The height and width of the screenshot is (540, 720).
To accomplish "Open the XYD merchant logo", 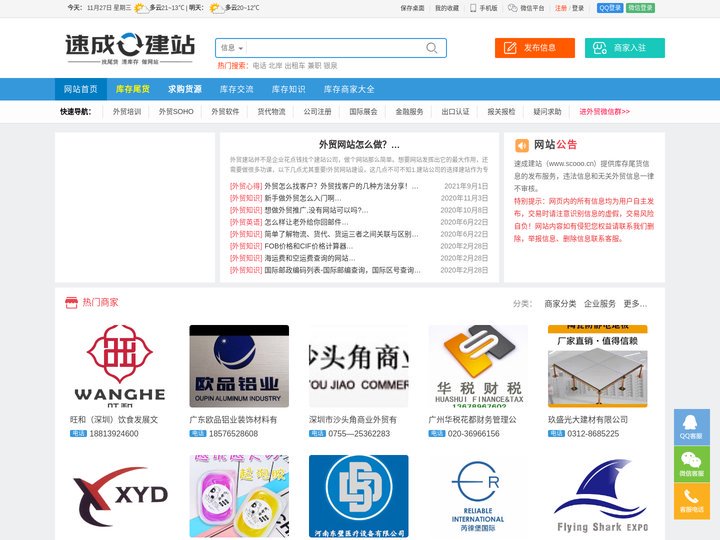I will (120, 496).
